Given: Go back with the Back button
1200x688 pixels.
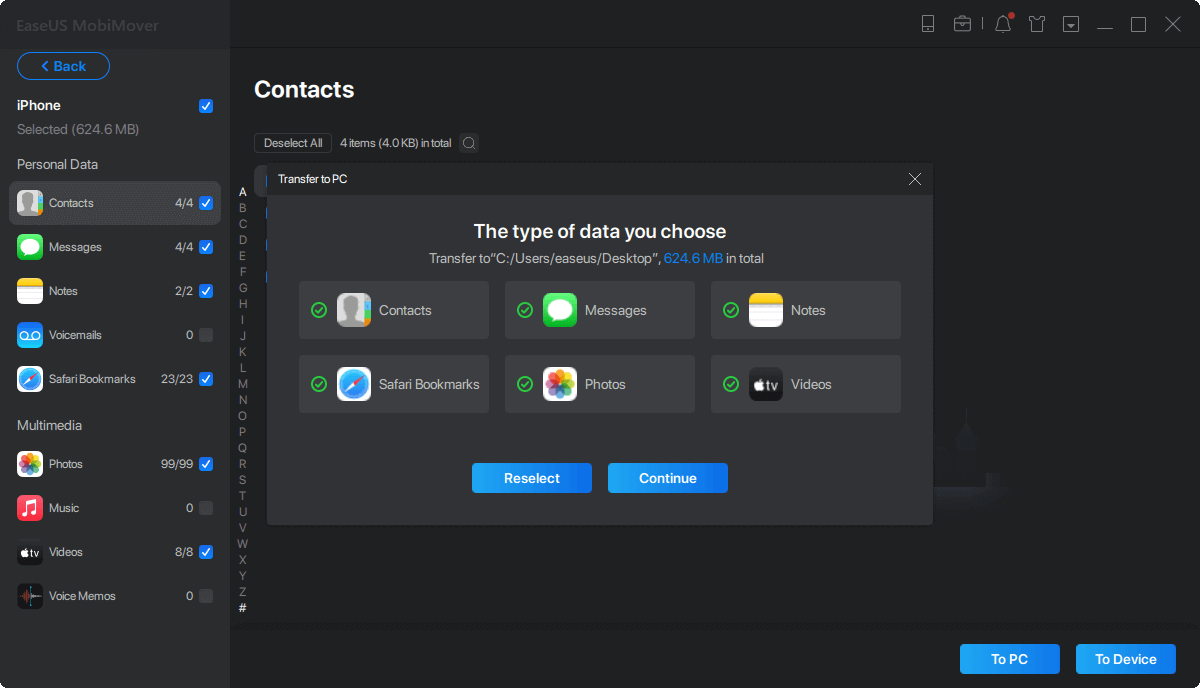Looking at the screenshot, I should click(x=63, y=66).
